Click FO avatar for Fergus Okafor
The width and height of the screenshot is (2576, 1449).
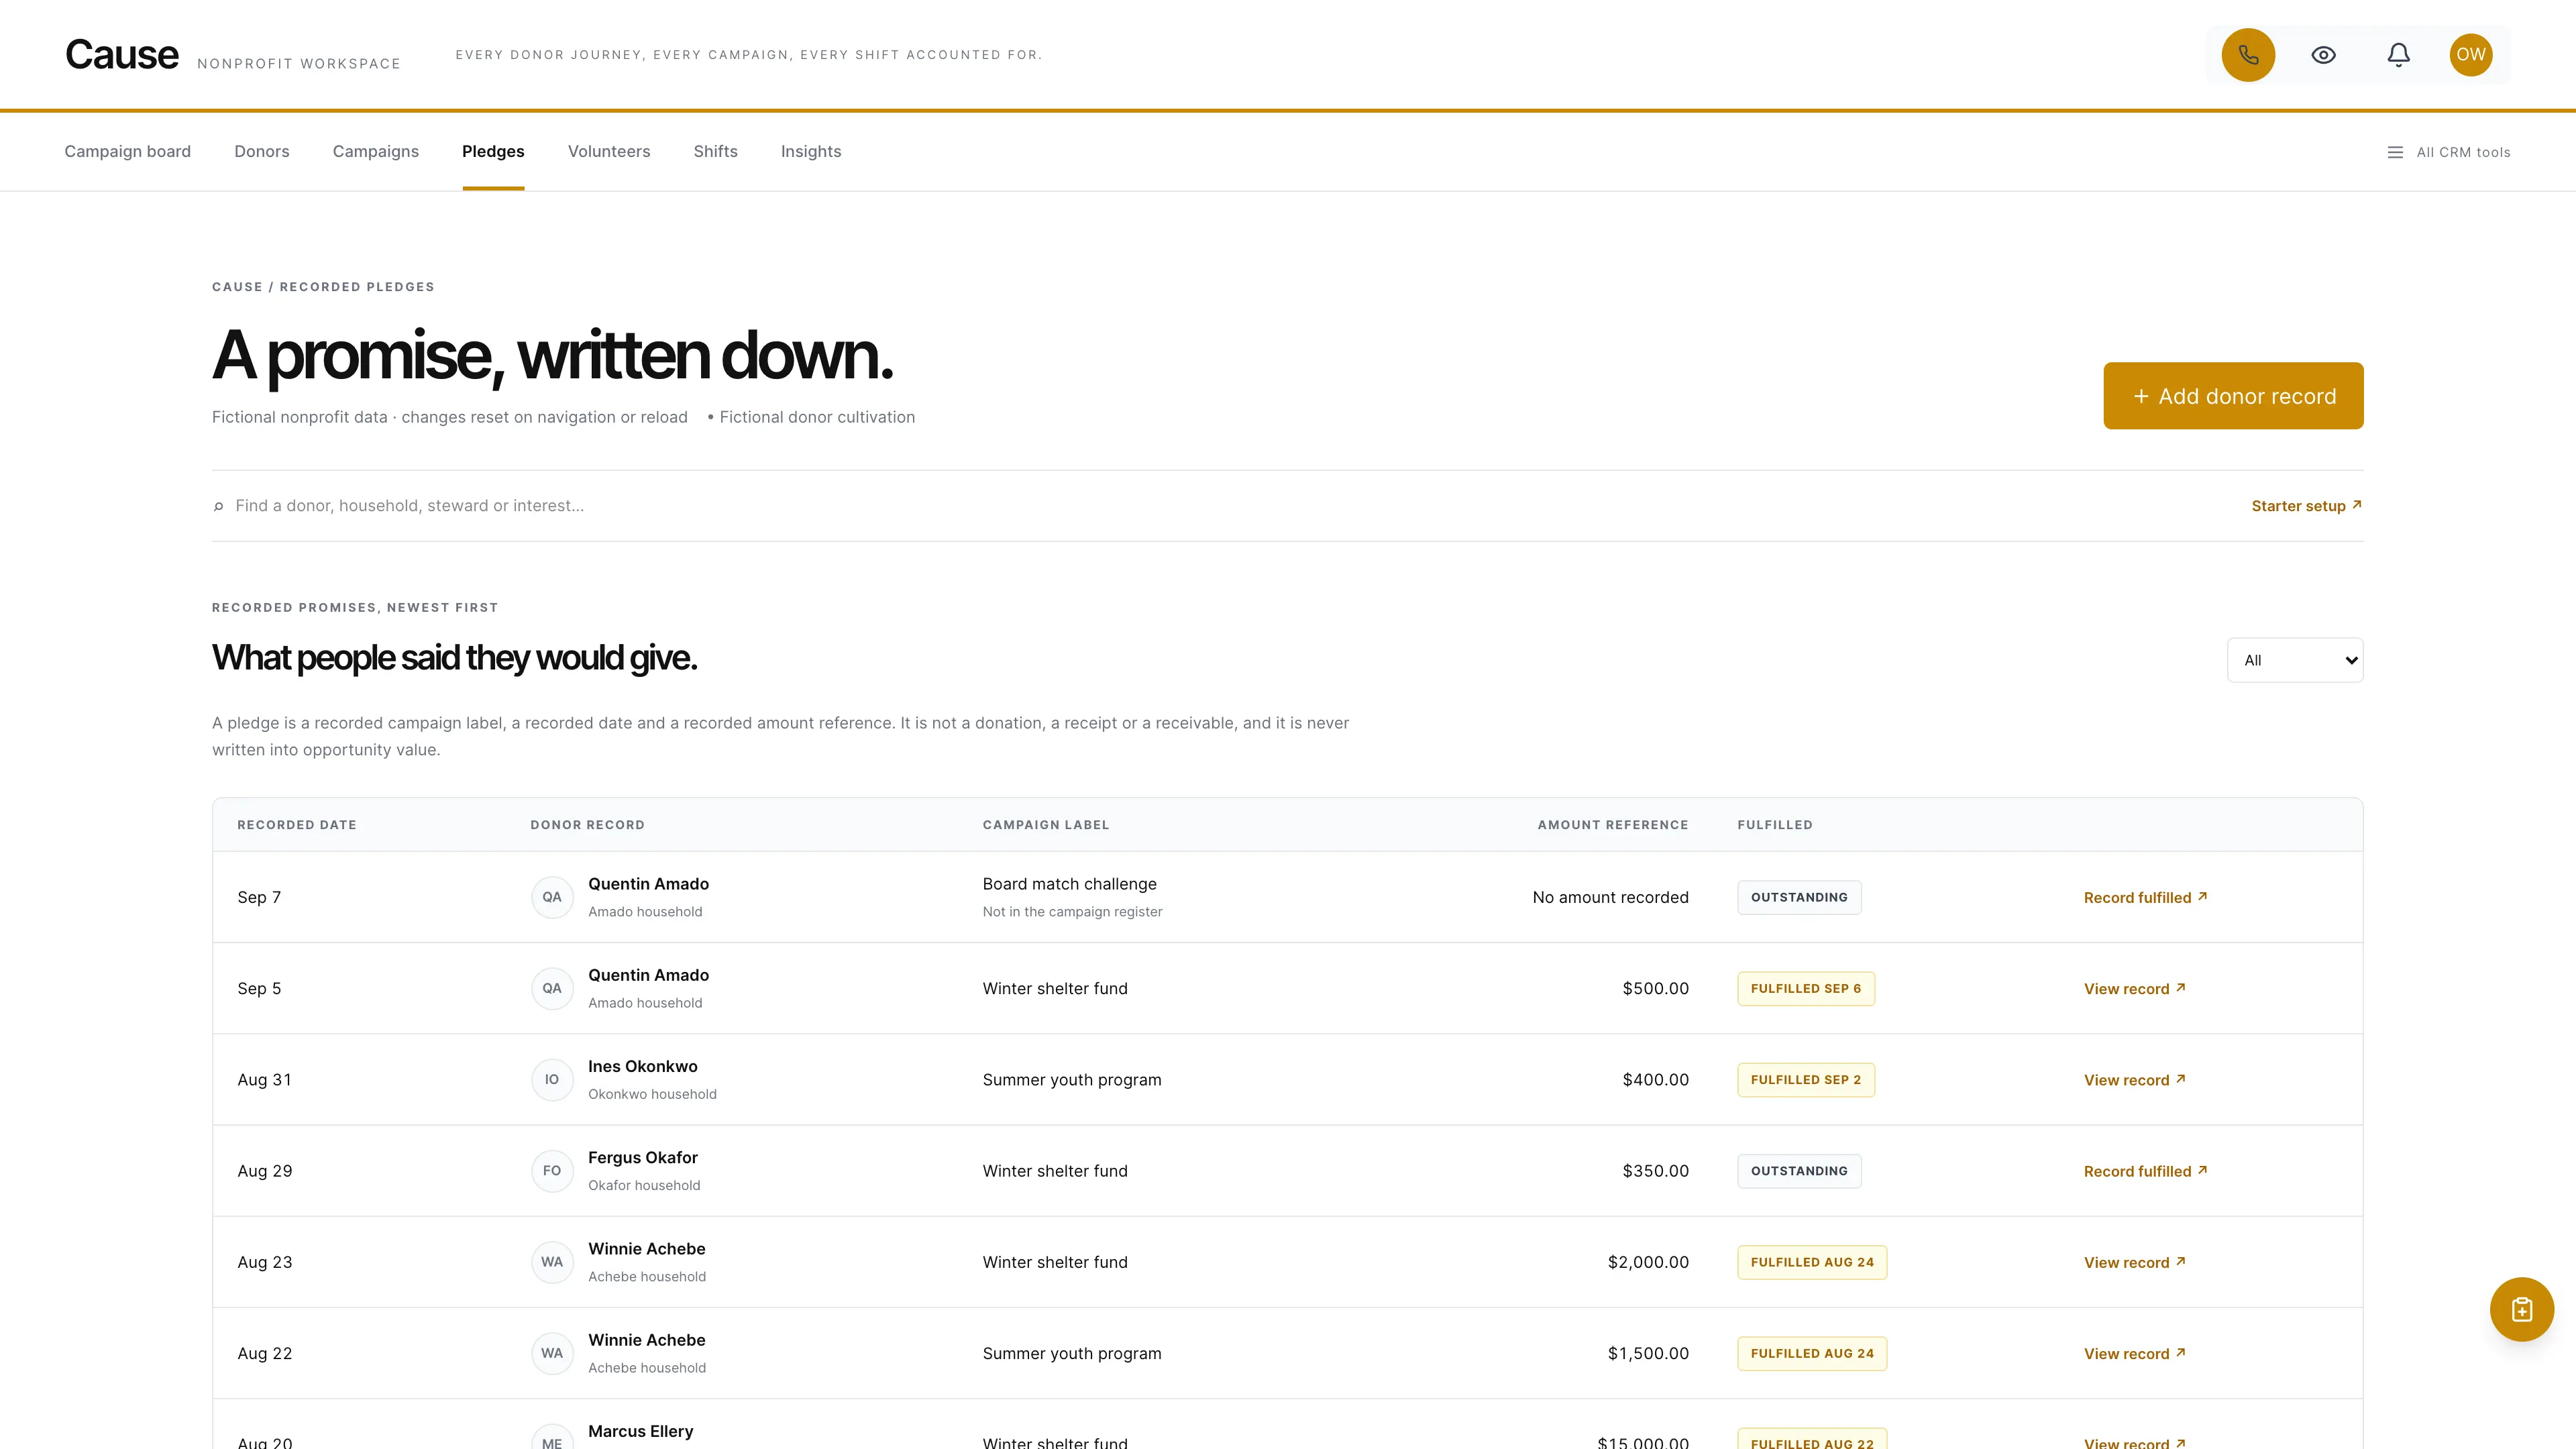[x=552, y=1171]
